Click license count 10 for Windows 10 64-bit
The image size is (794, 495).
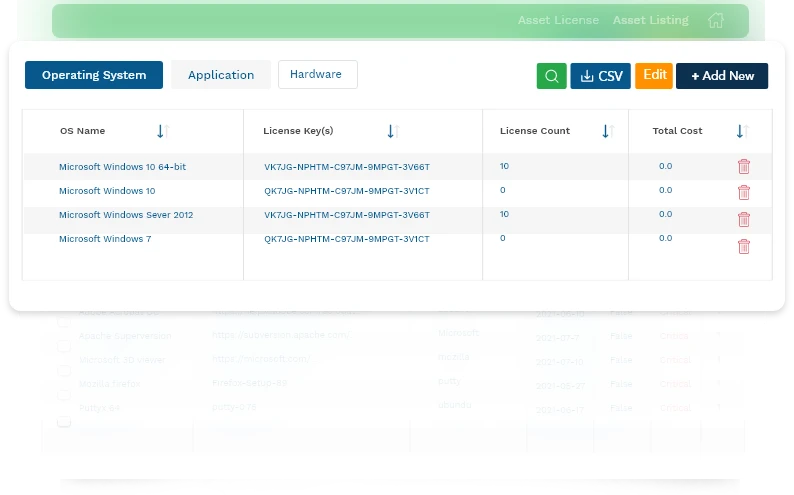(x=504, y=166)
